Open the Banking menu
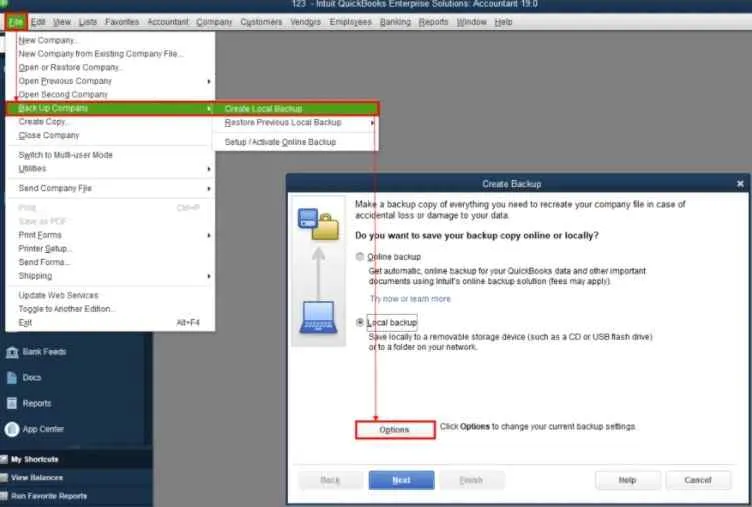This screenshot has width=752, height=507. 395,22
